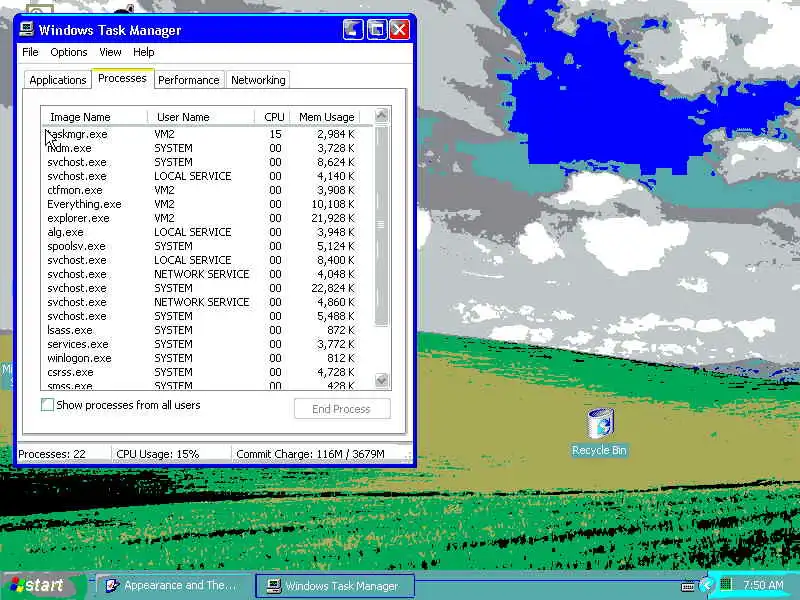Click the 21,928 K memory value
This screenshot has height=600, width=800.
tap(333, 218)
